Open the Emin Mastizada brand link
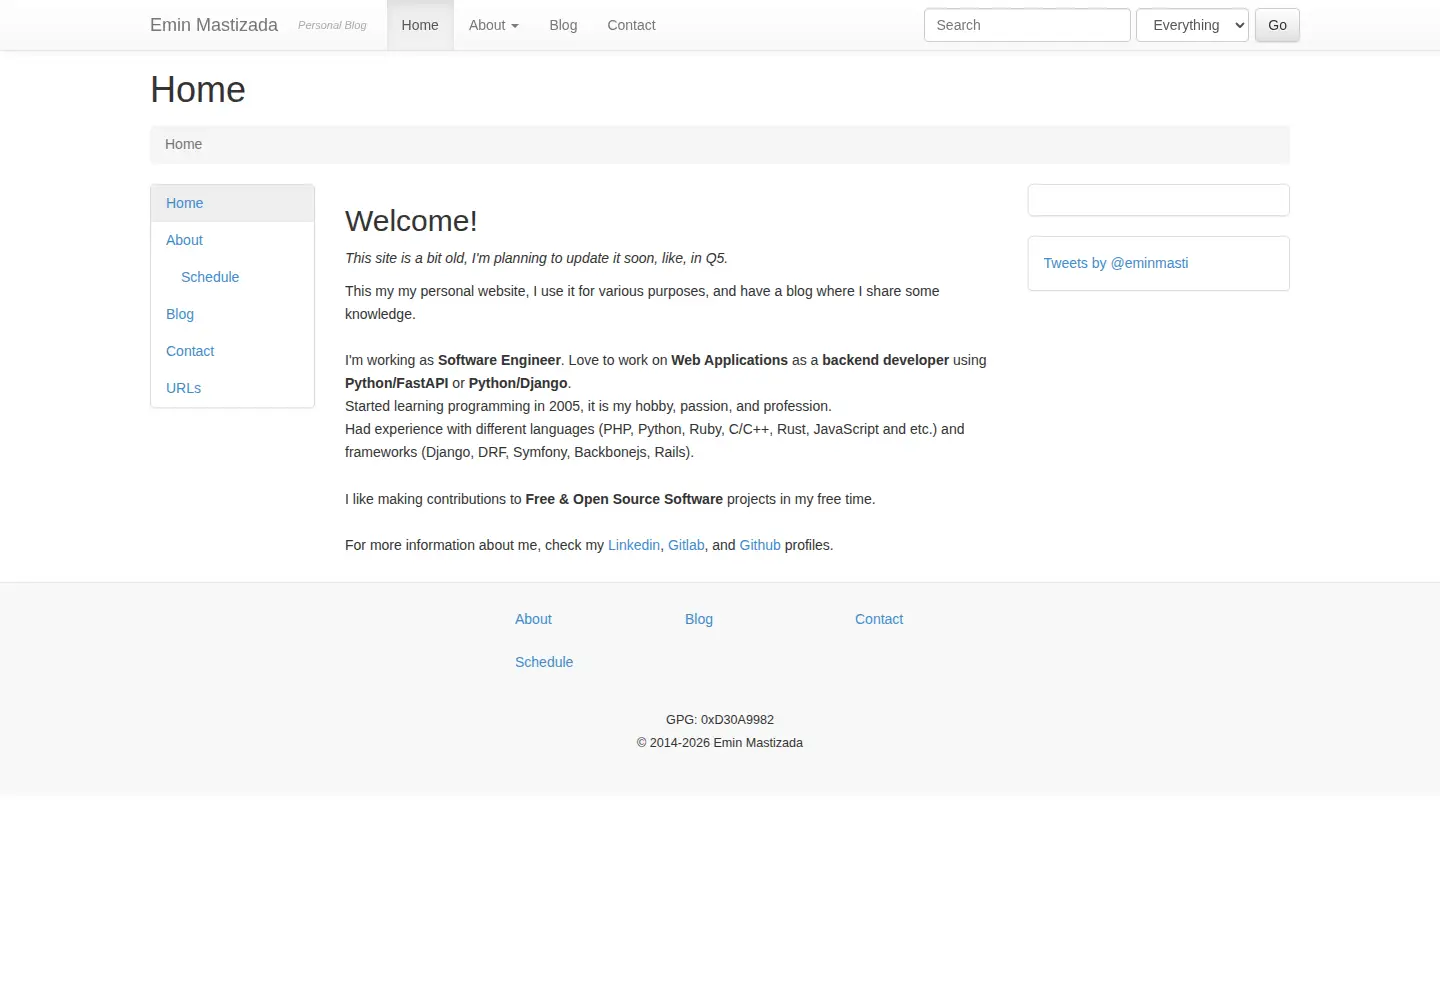The width and height of the screenshot is (1440, 1000). [x=214, y=25]
